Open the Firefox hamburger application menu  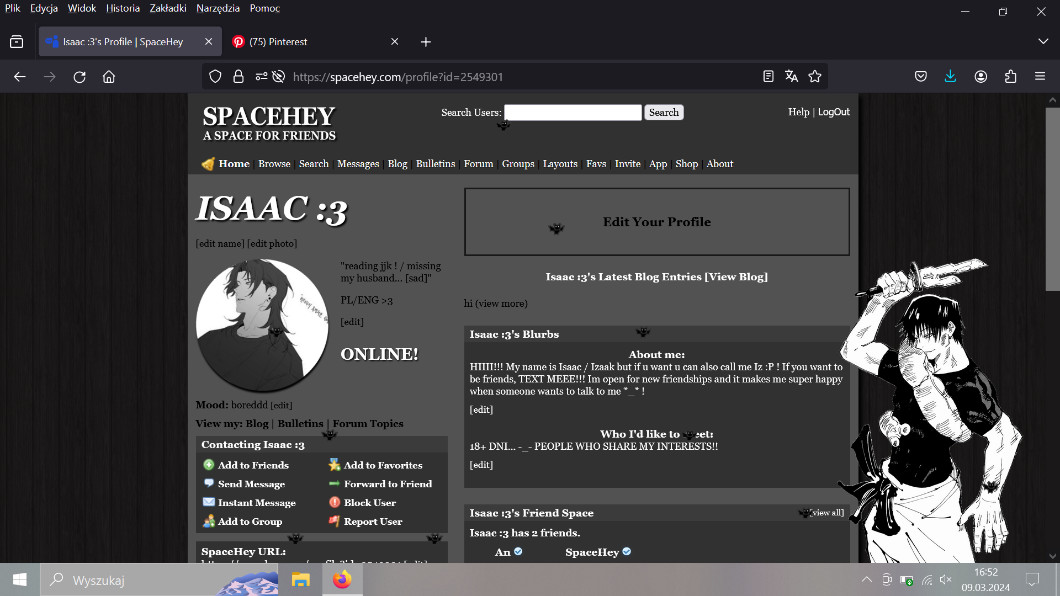tap(1040, 76)
